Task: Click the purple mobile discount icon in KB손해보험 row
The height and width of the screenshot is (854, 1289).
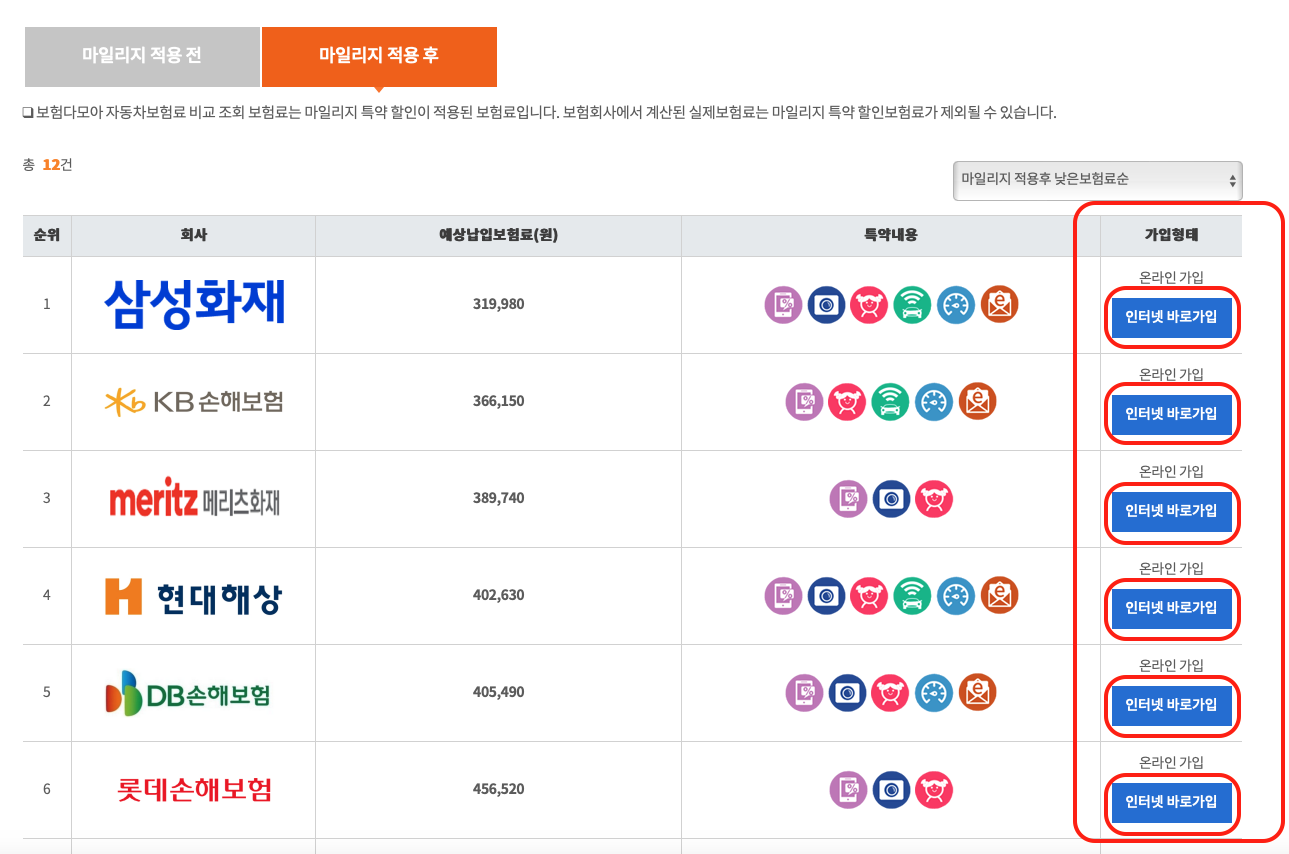Action: [x=805, y=402]
